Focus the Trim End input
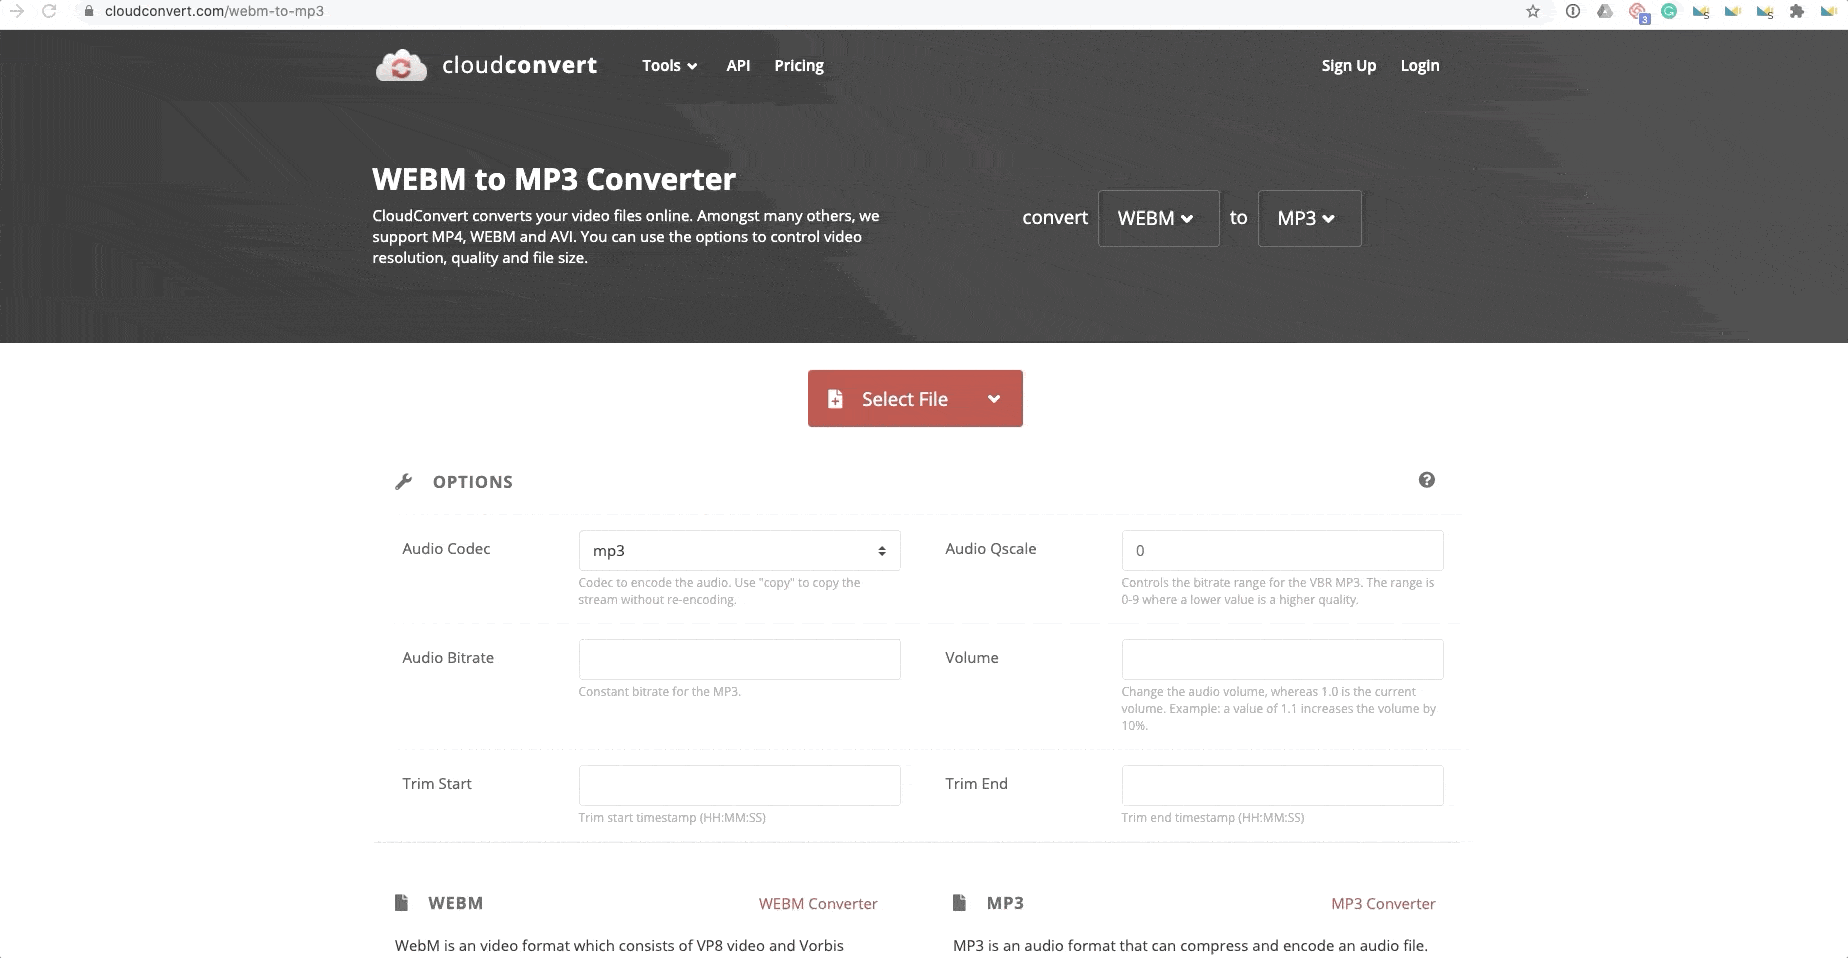Screen dimensions: 1848x958 pos(1282,786)
